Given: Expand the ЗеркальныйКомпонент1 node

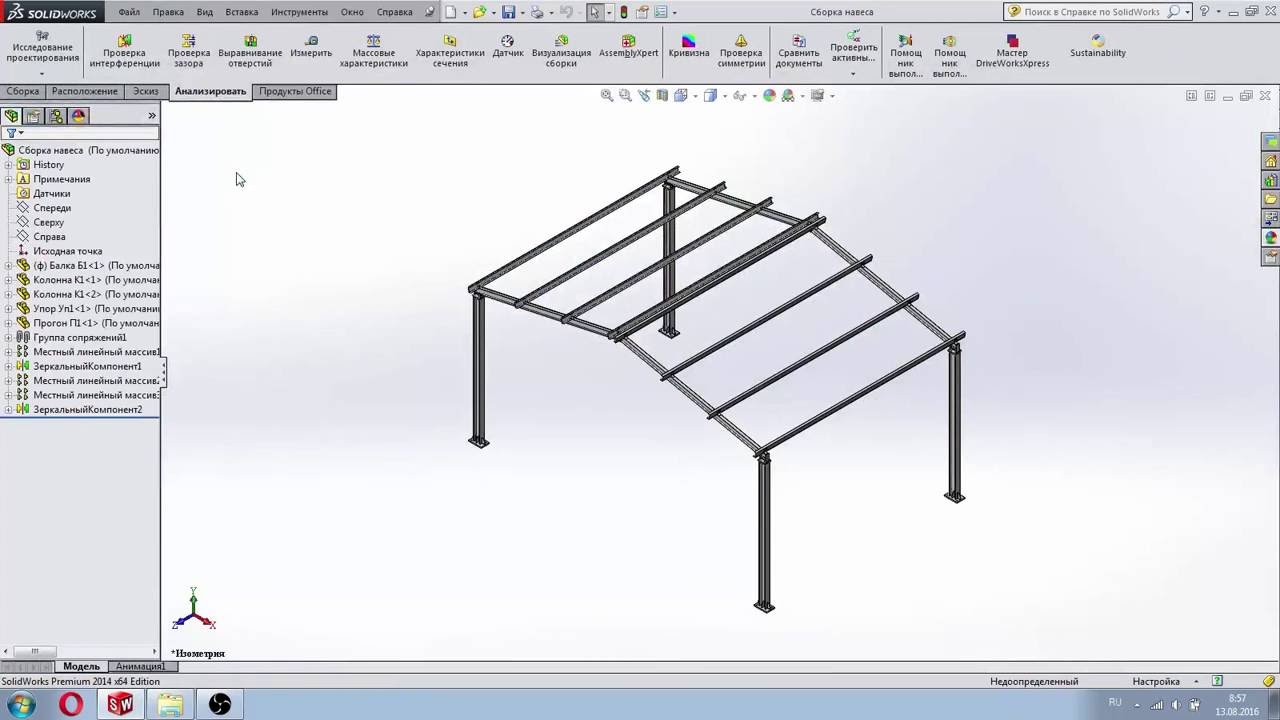Looking at the screenshot, I should click(8, 367).
